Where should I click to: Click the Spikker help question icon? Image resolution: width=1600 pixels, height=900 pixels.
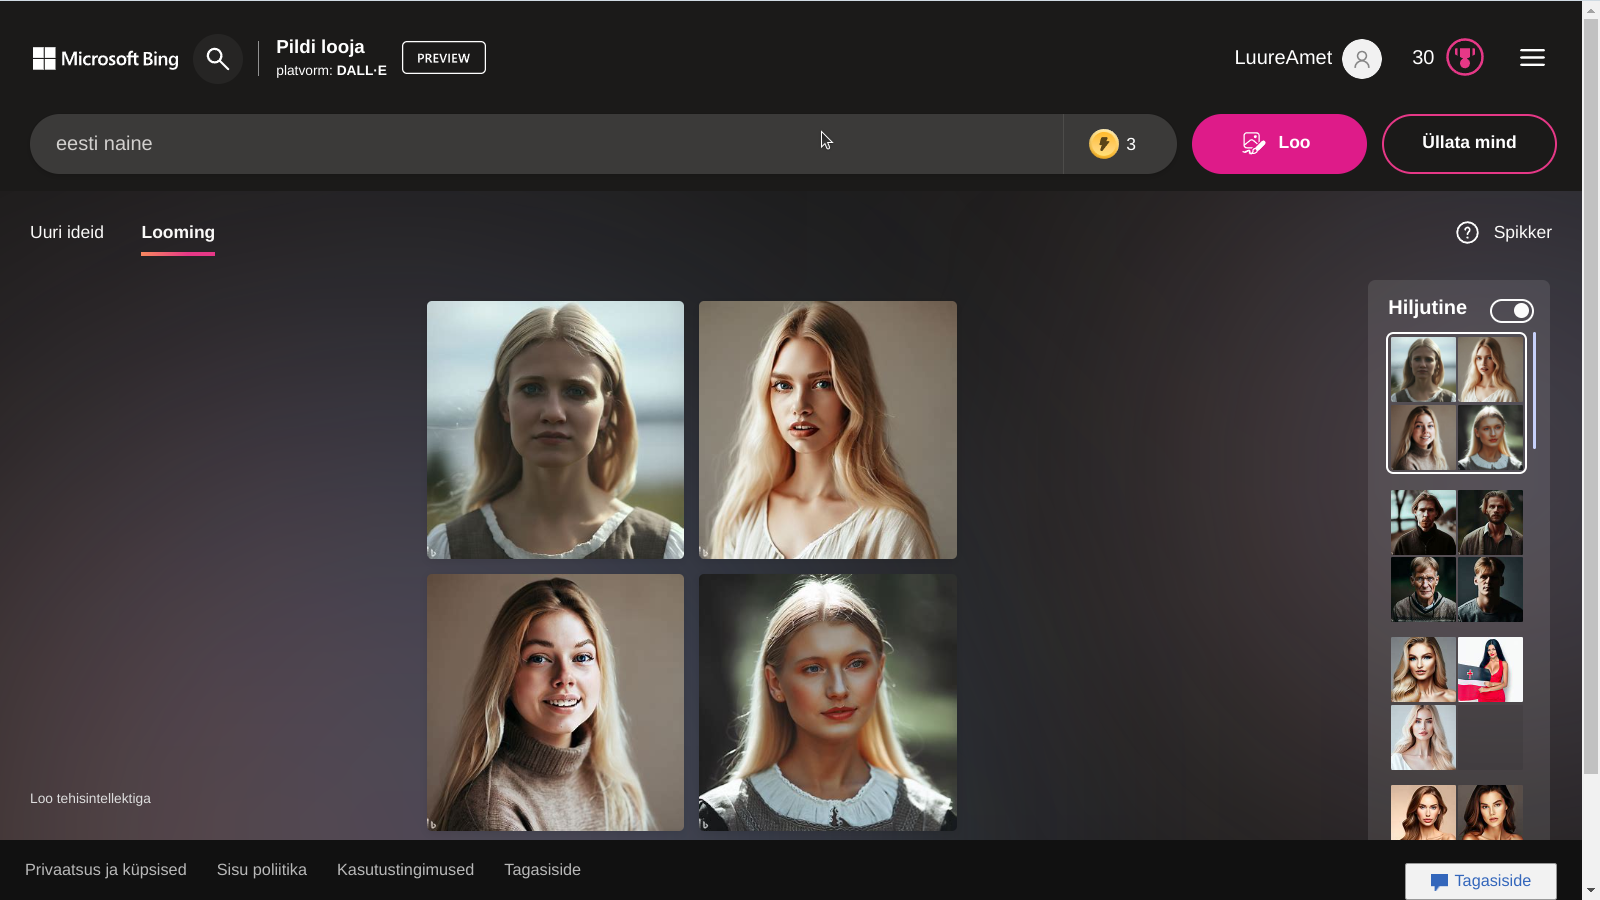(x=1467, y=233)
